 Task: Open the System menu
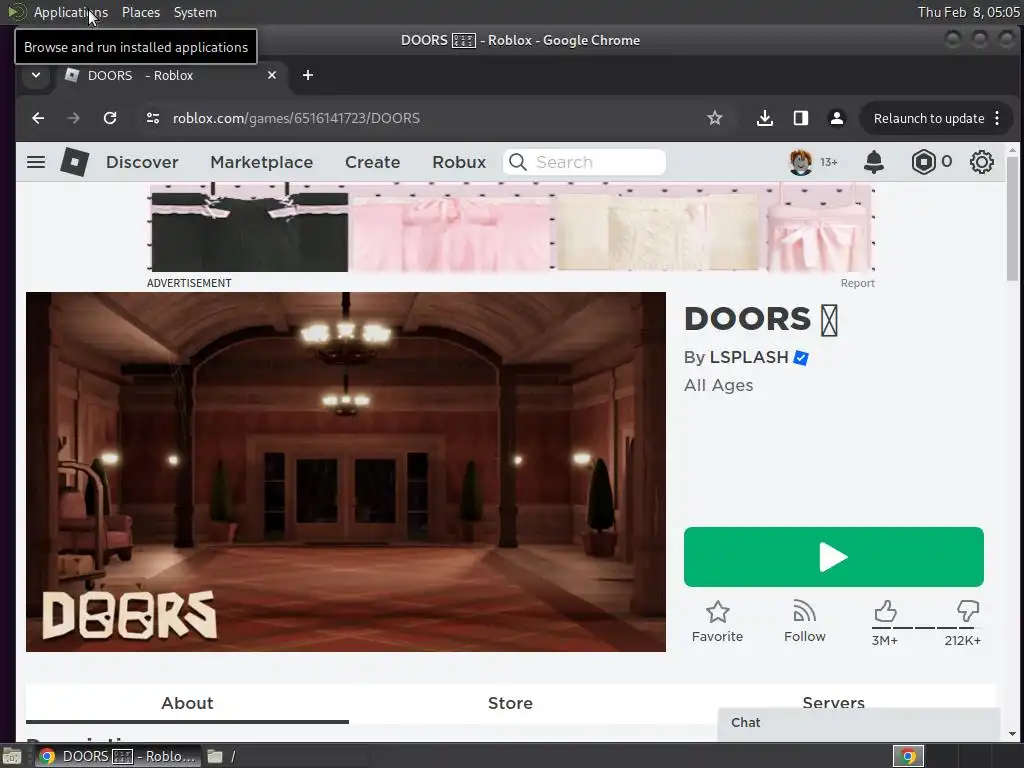(195, 12)
